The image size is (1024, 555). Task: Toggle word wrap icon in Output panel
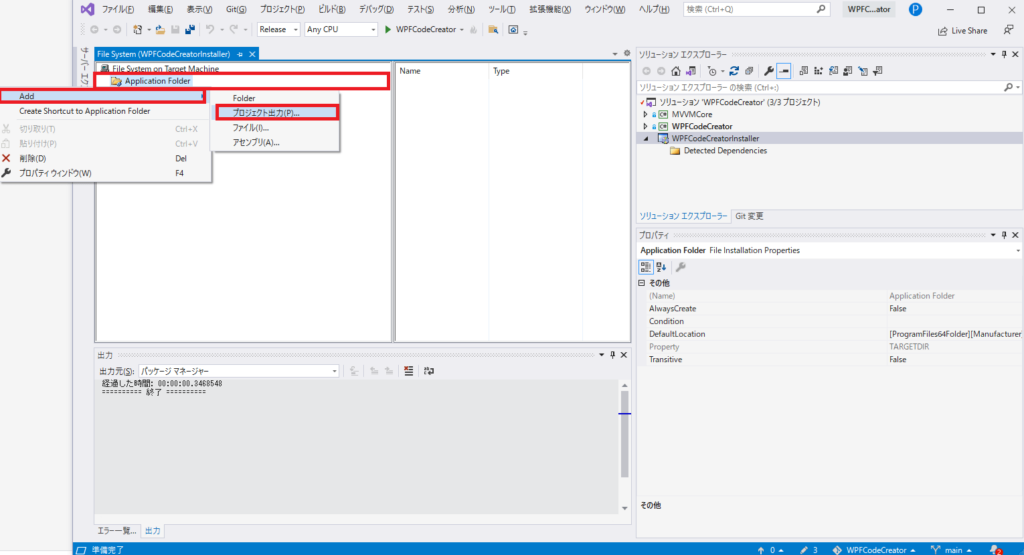[x=428, y=371]
